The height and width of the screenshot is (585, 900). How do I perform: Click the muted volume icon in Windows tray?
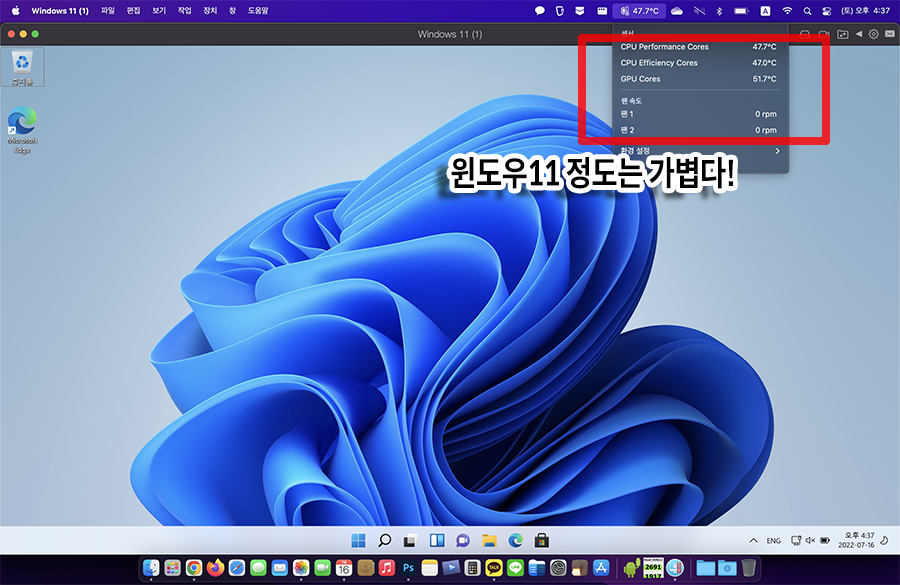click(810, 540)
